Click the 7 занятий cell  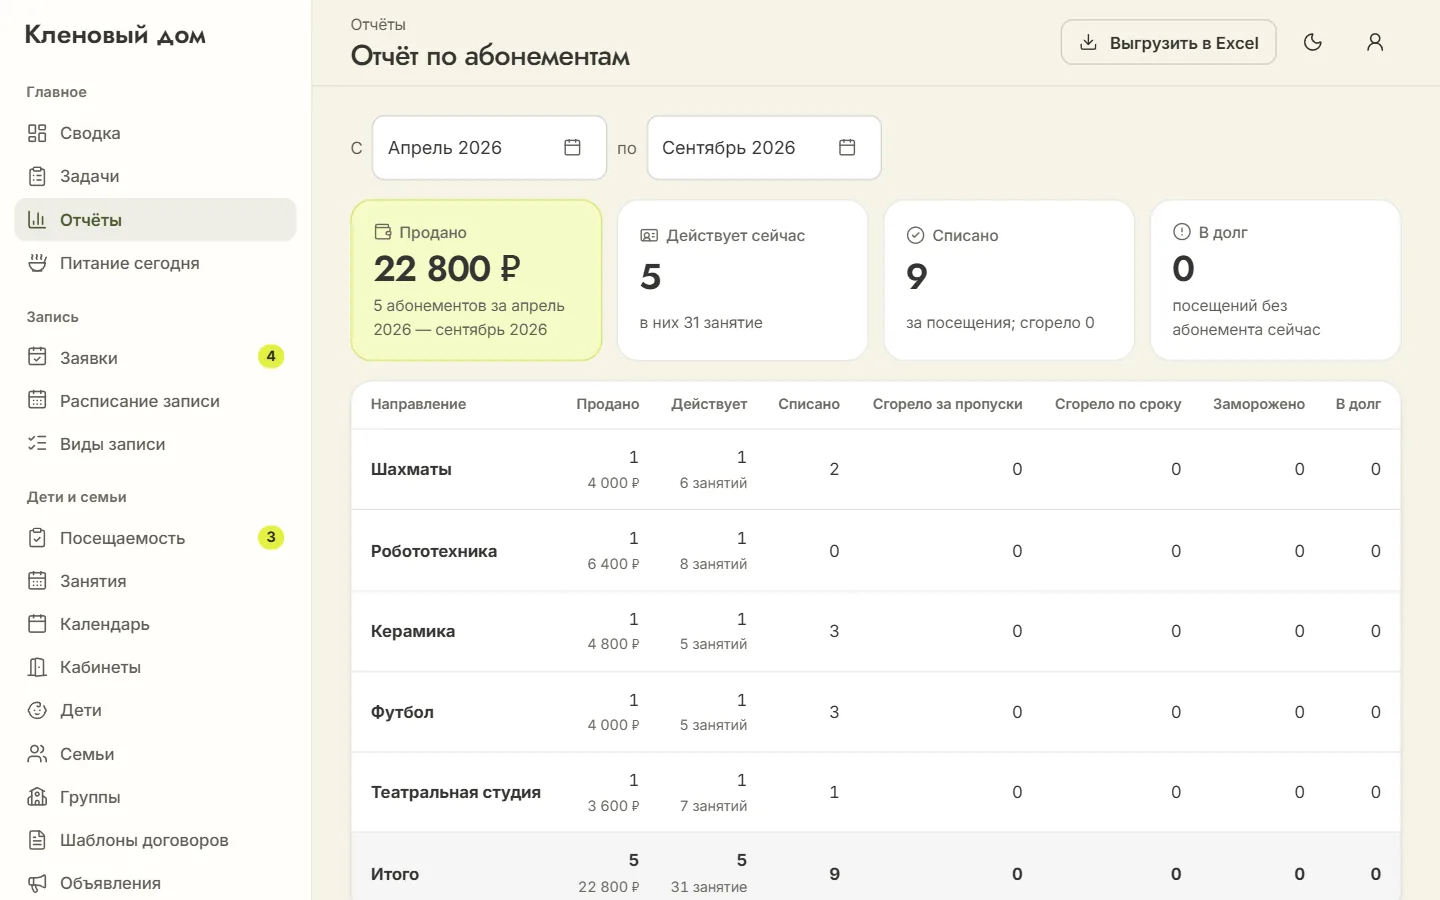[x=713, y=806]
